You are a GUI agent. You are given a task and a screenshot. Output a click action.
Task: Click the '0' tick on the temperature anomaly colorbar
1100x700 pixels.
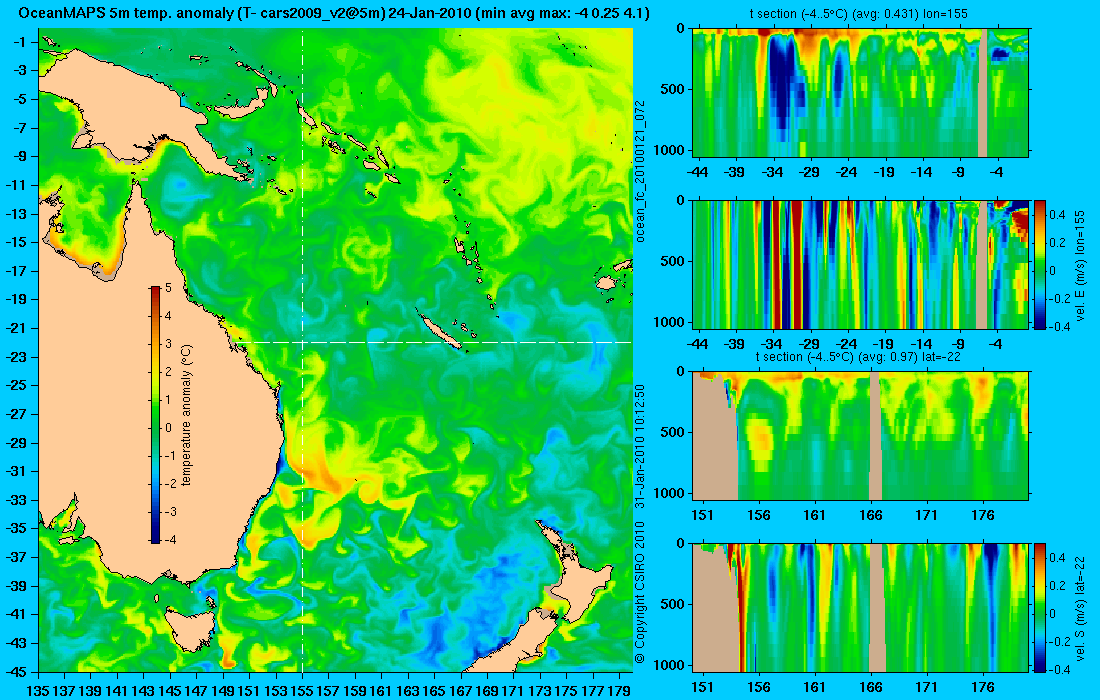168,428
